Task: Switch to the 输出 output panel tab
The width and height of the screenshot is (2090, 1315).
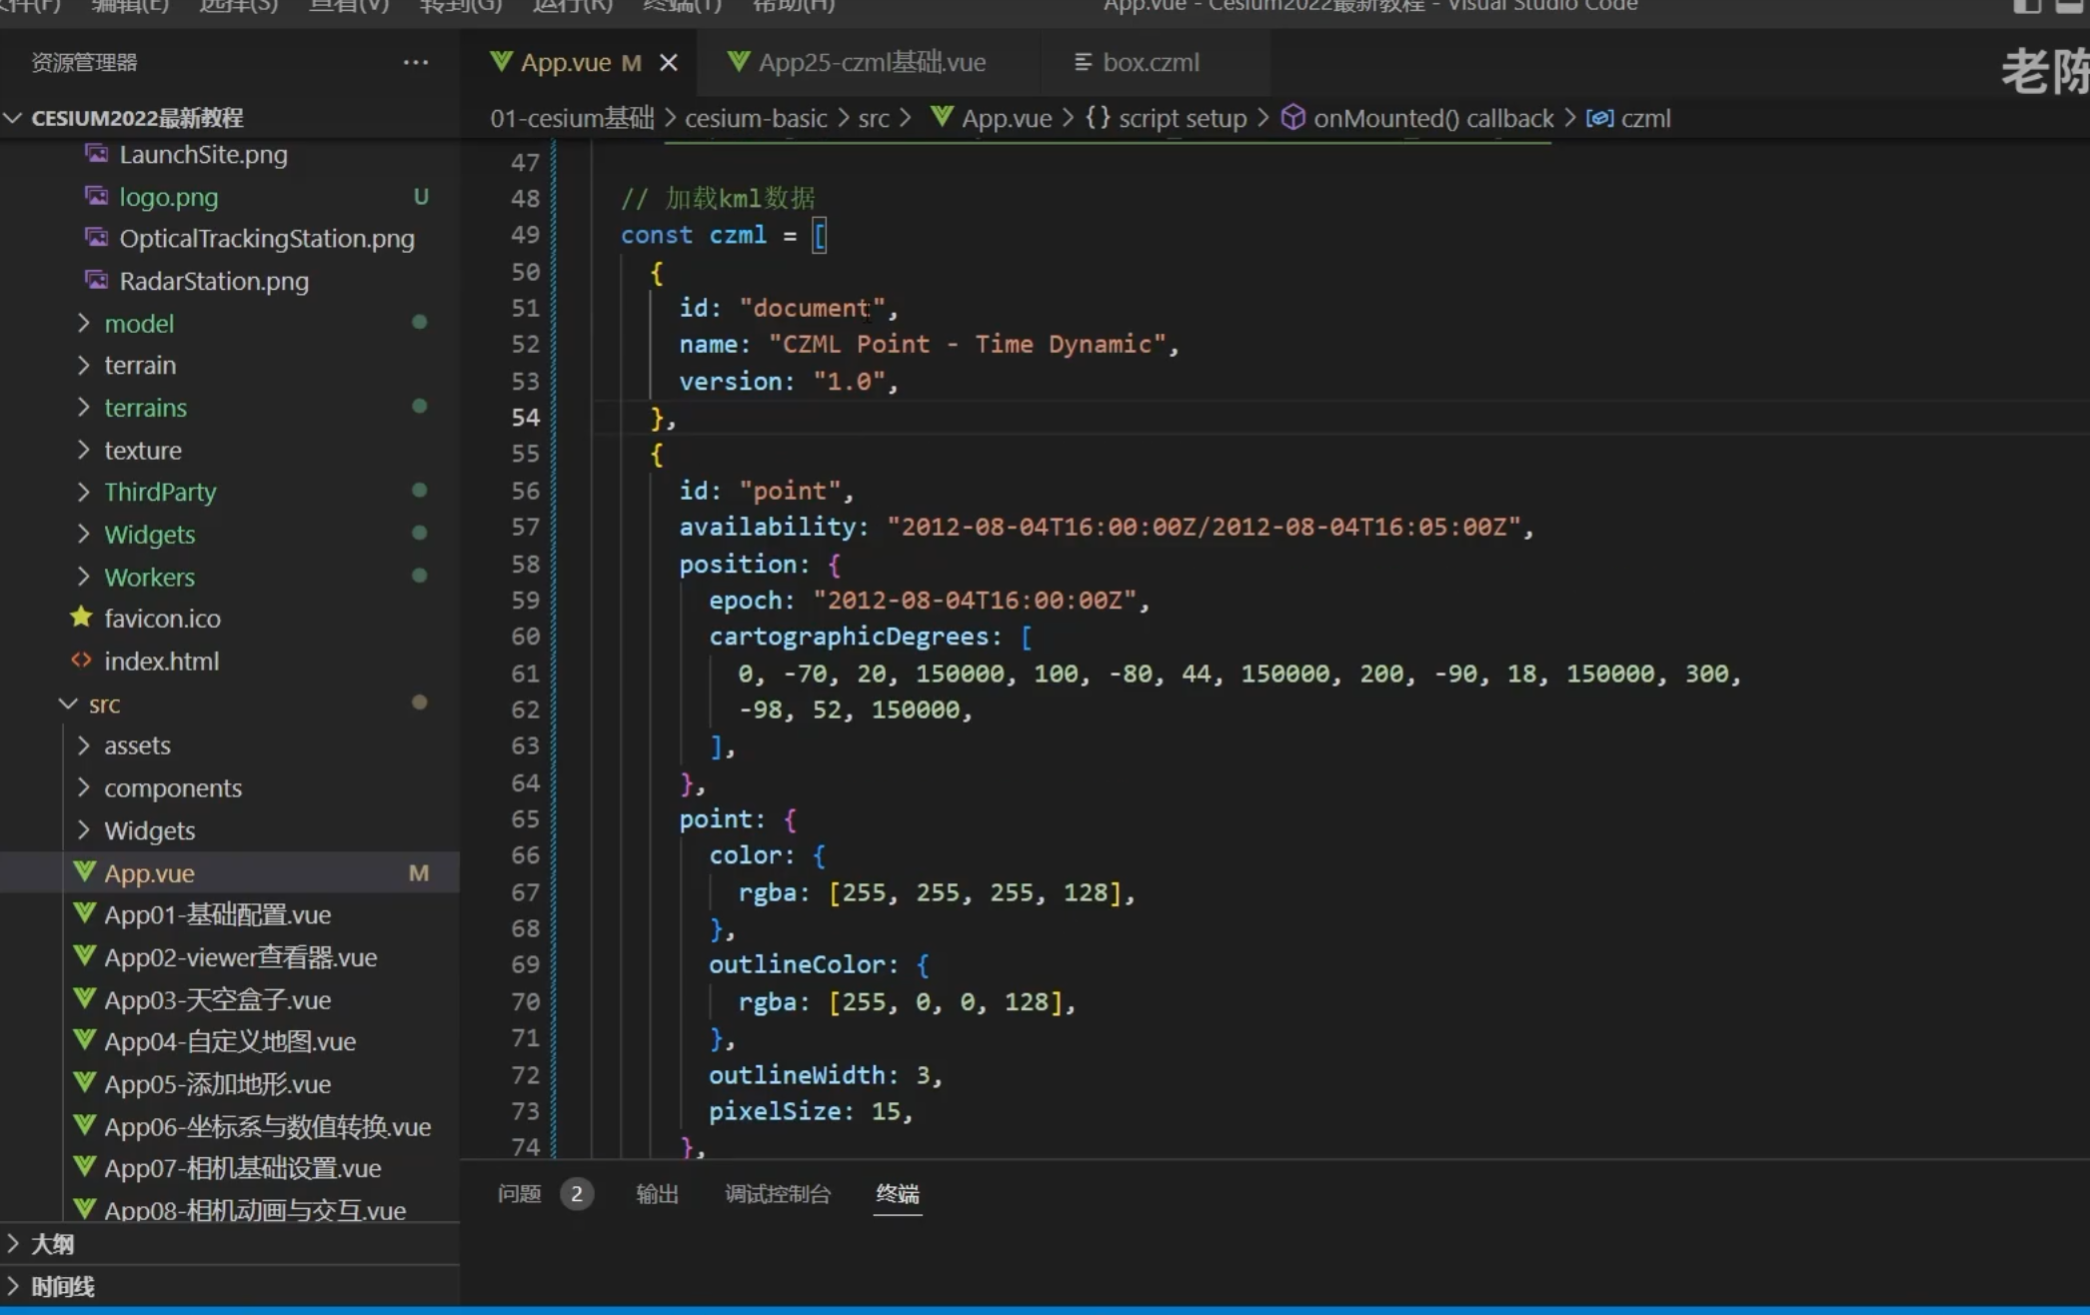Action: click(x=657, y=1193)
